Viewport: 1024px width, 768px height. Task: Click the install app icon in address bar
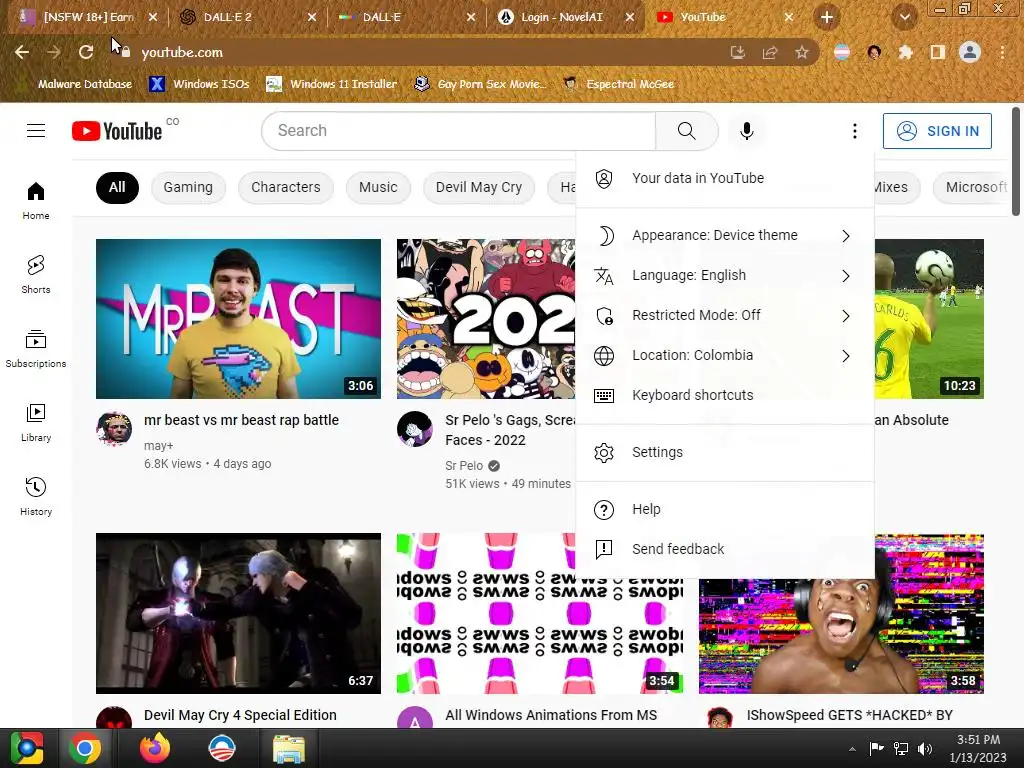(x=738, y=52)
